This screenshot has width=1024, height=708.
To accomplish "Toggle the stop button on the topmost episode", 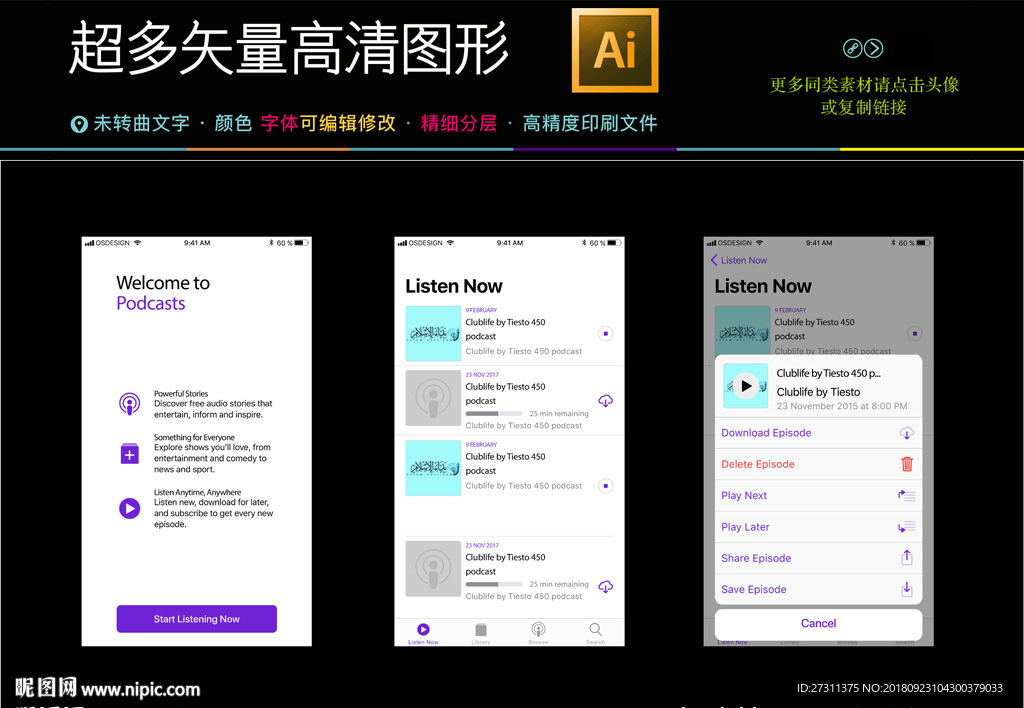I will (x=605, y=334).
